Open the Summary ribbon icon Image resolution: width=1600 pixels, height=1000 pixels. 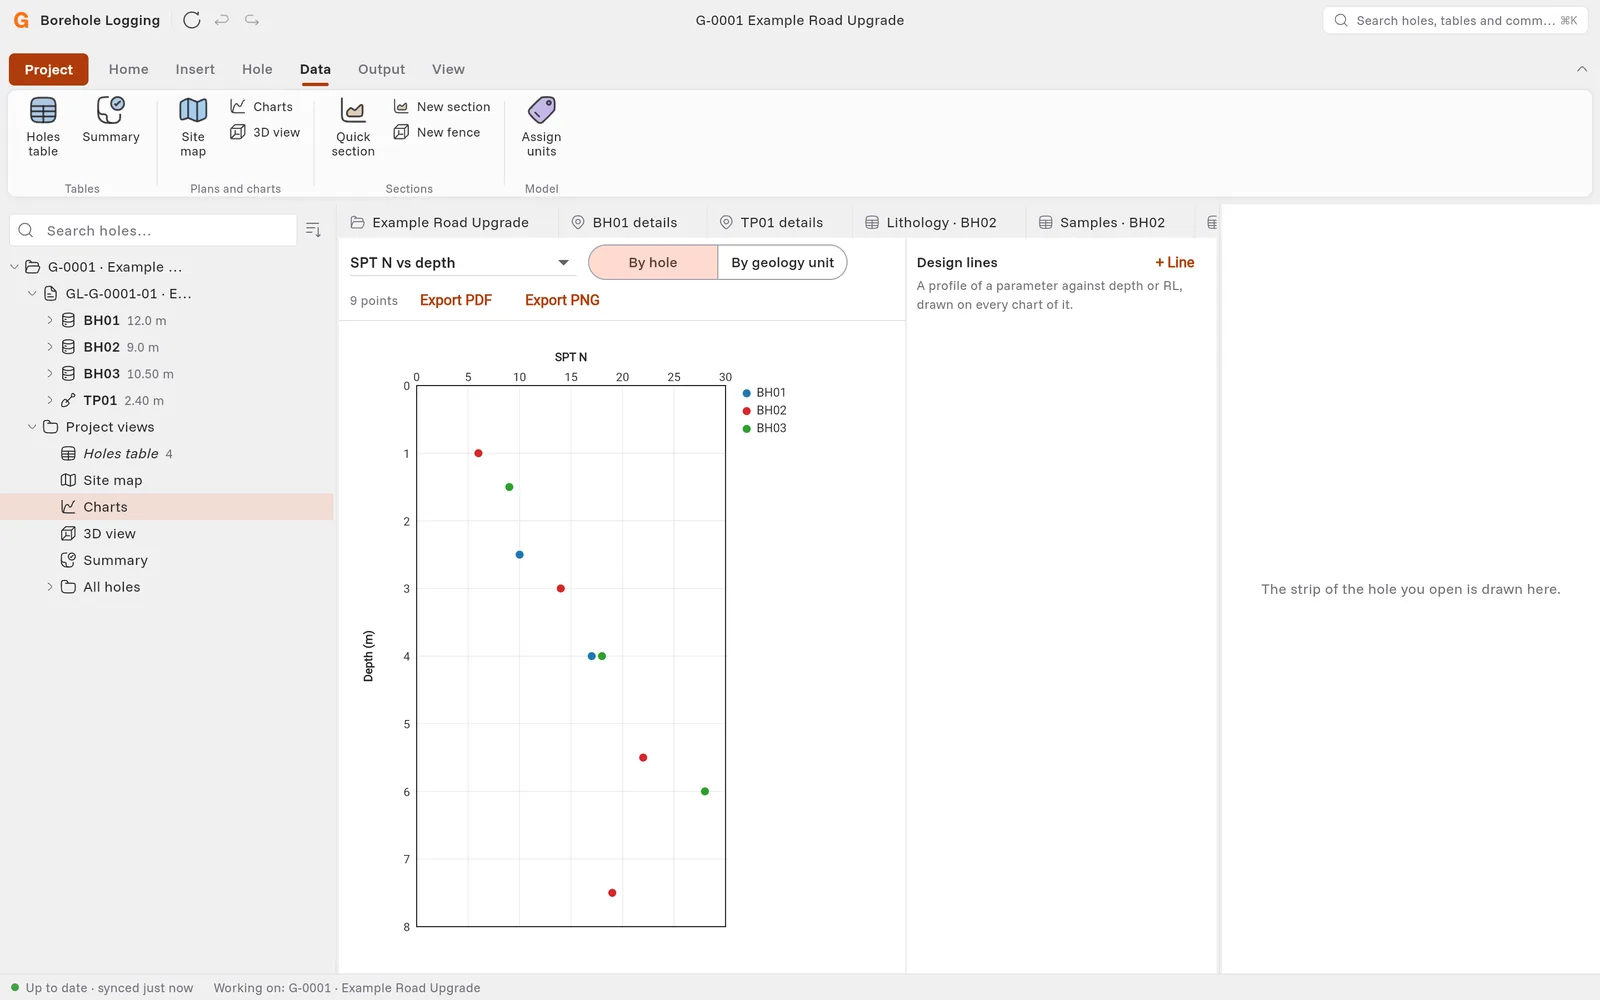click(111, 120)
